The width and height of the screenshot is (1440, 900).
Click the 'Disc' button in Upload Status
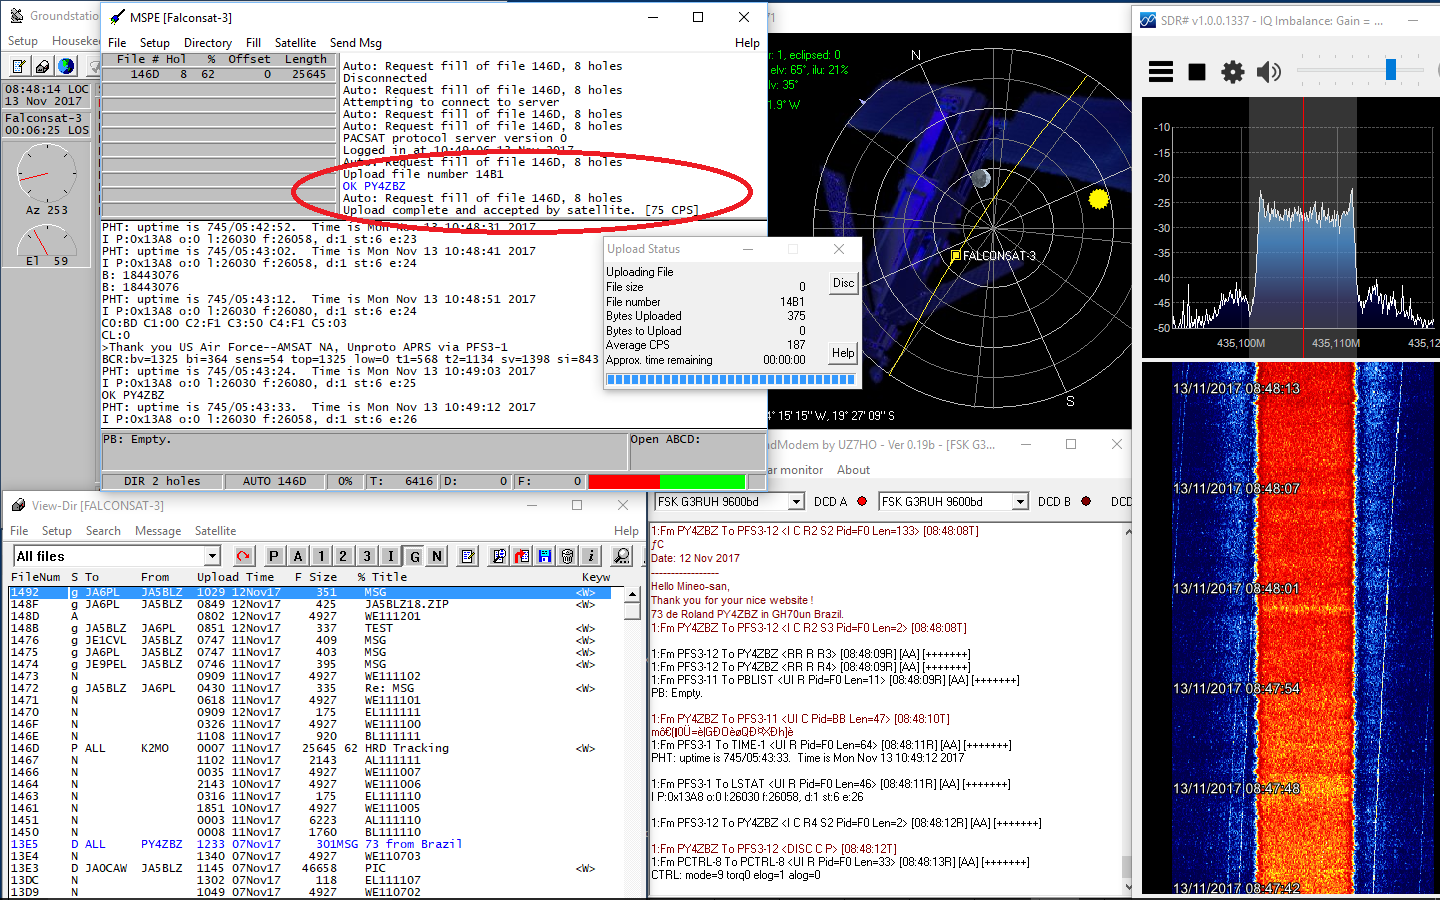[x=843, y=284]
